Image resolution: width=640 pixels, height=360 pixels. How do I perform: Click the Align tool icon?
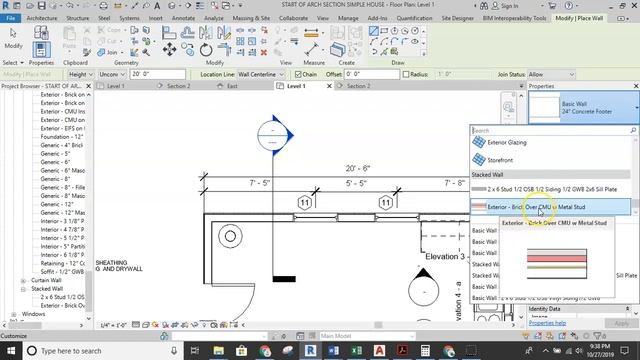(x=169, y=32)
